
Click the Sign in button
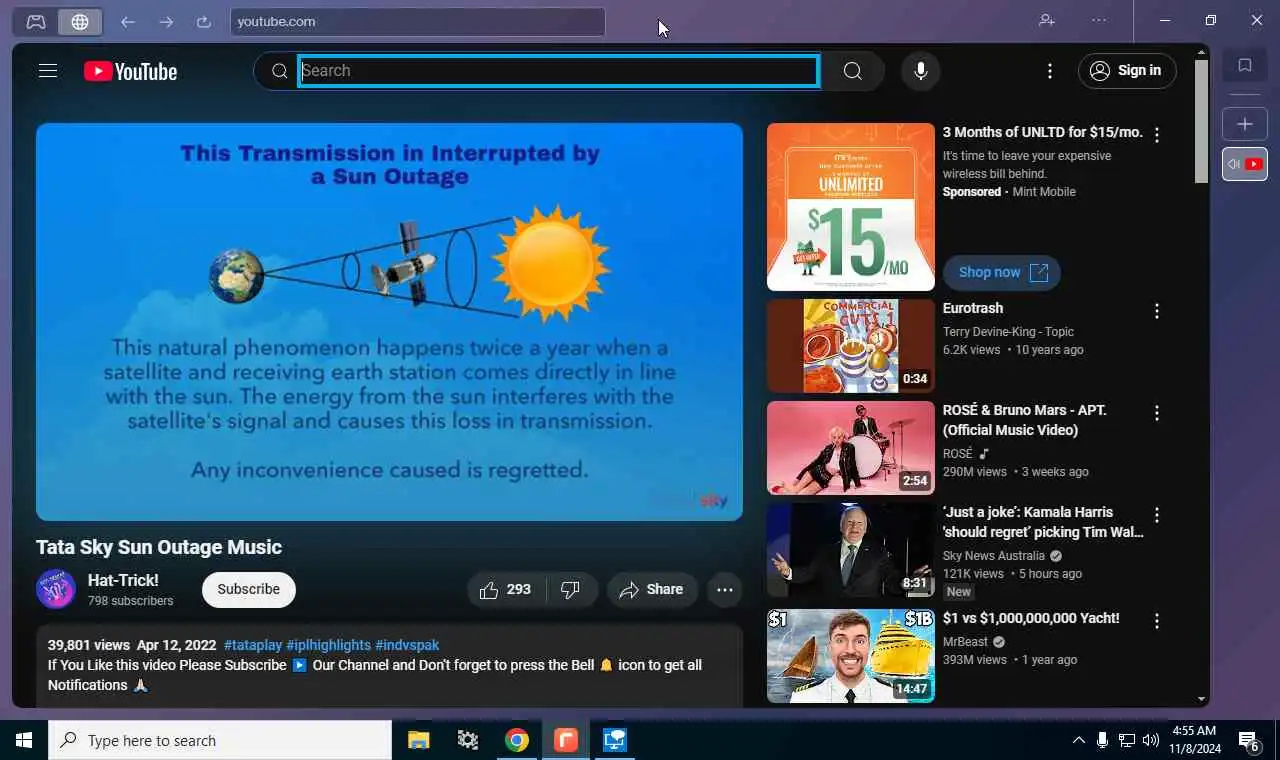click(x=1127, y=71)
